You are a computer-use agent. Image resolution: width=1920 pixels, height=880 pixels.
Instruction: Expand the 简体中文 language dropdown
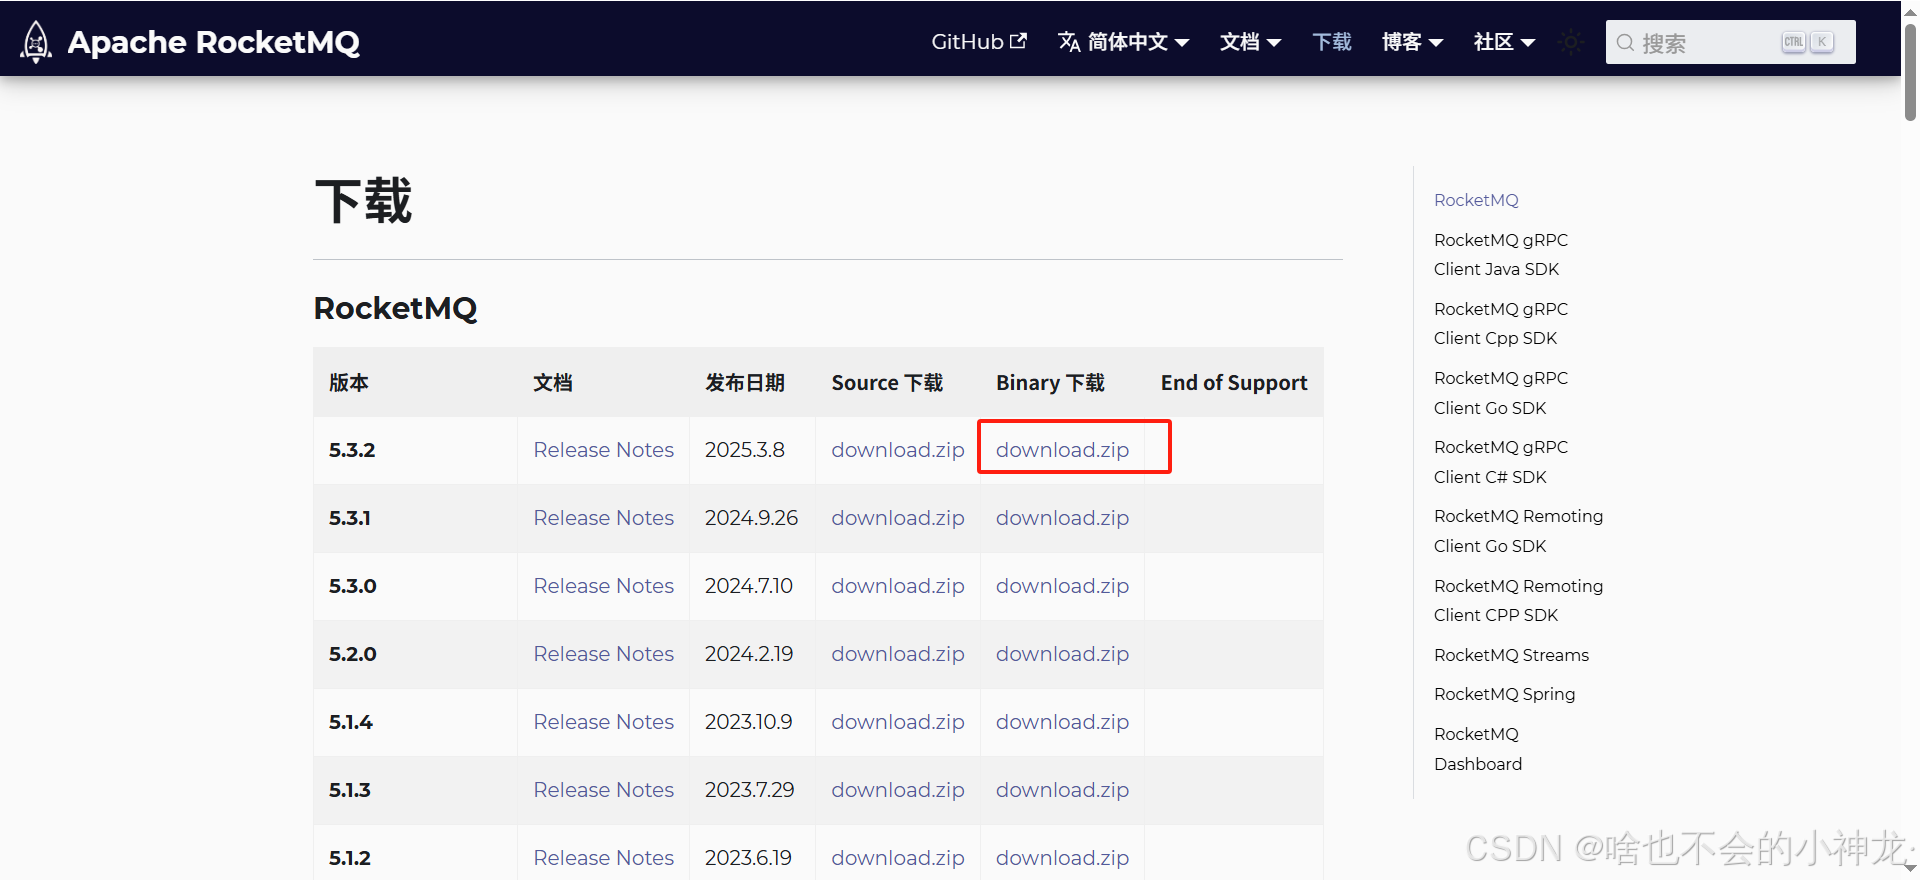coord(1123,42)
